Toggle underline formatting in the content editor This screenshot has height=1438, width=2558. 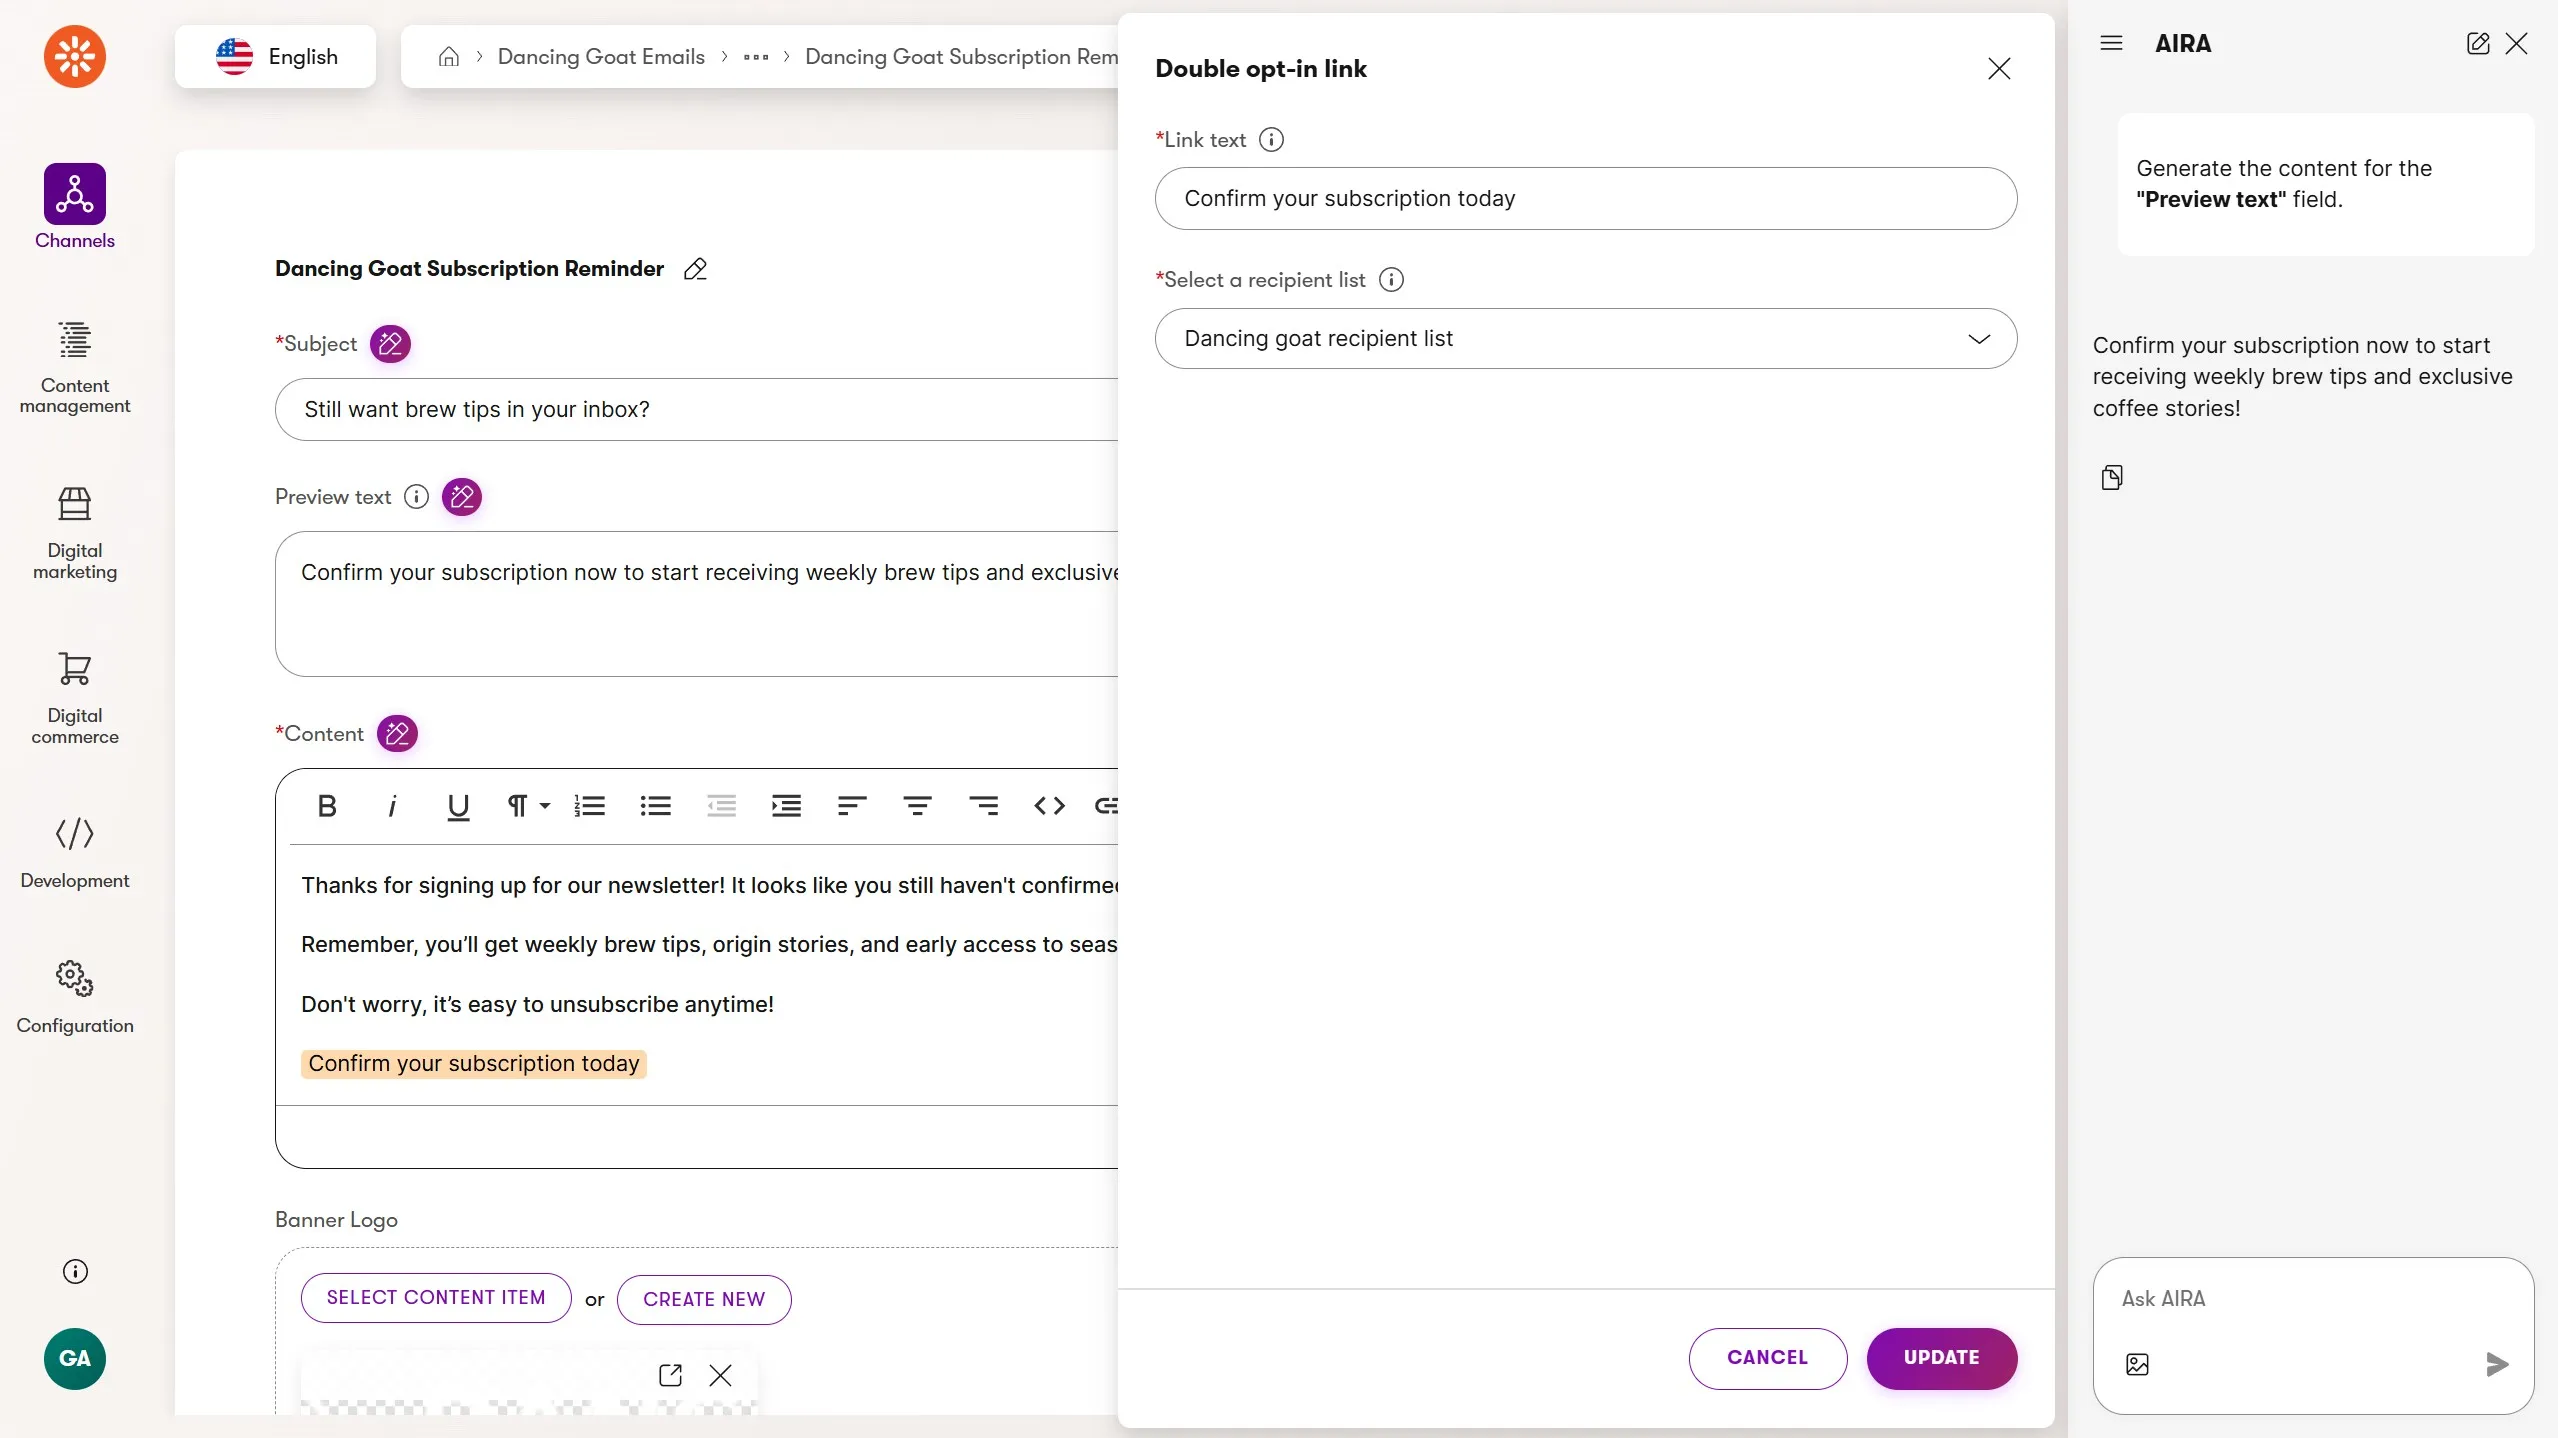point(458,806)
